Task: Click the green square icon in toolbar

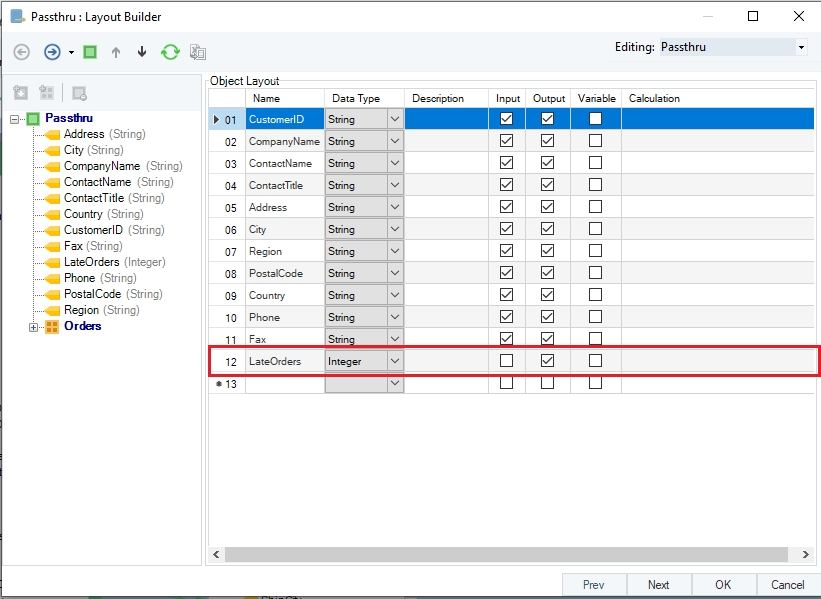Action: (x=90, y=52)
